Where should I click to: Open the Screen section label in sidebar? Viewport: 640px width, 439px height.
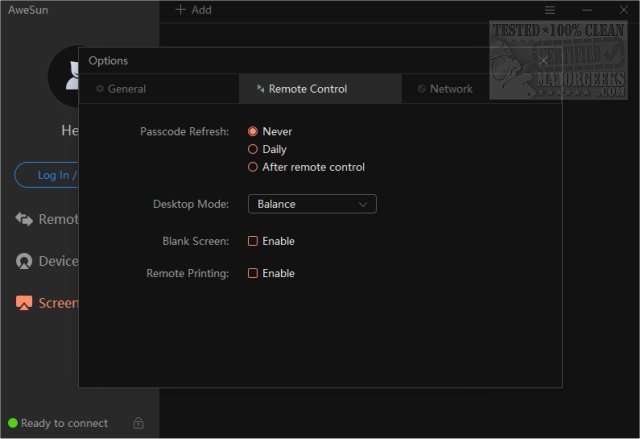pyautogui.click(x=58, y=303)
